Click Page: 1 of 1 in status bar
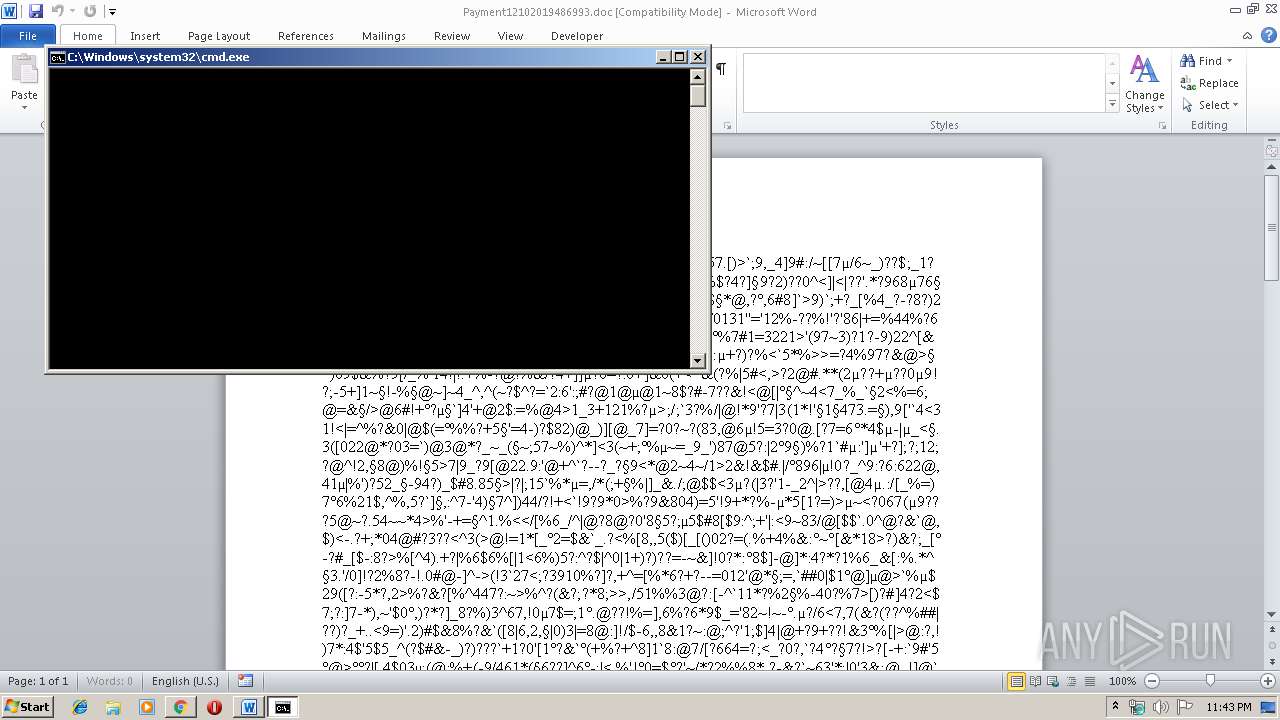The height and width of the screenshot is (720, 1280). tap(38, 681)
